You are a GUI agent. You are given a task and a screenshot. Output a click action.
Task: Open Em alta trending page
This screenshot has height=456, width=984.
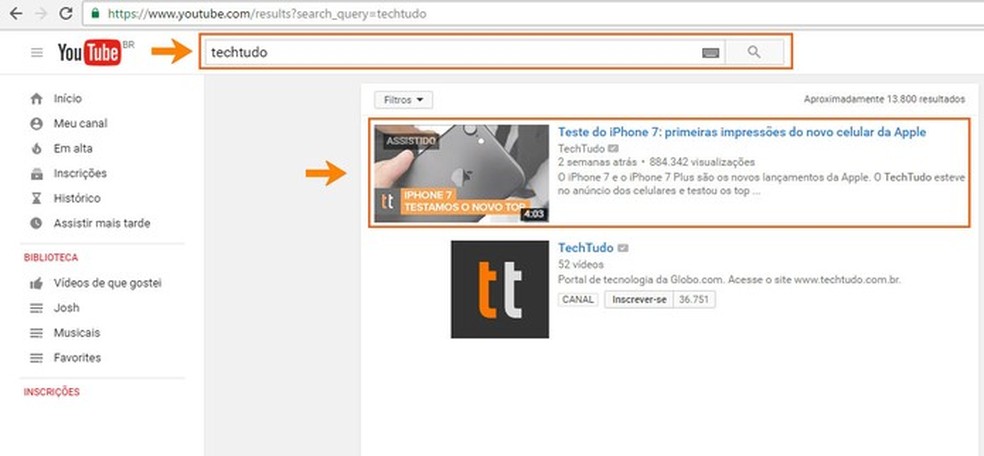tap(73, 149)
